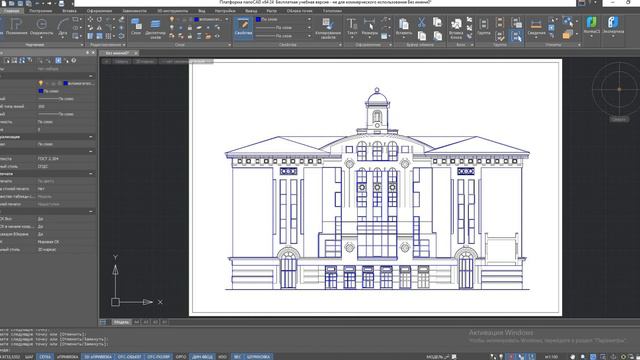Click the Mirror tool in modify panel
This screenshot has width=640, height=360.
(99, 28)
